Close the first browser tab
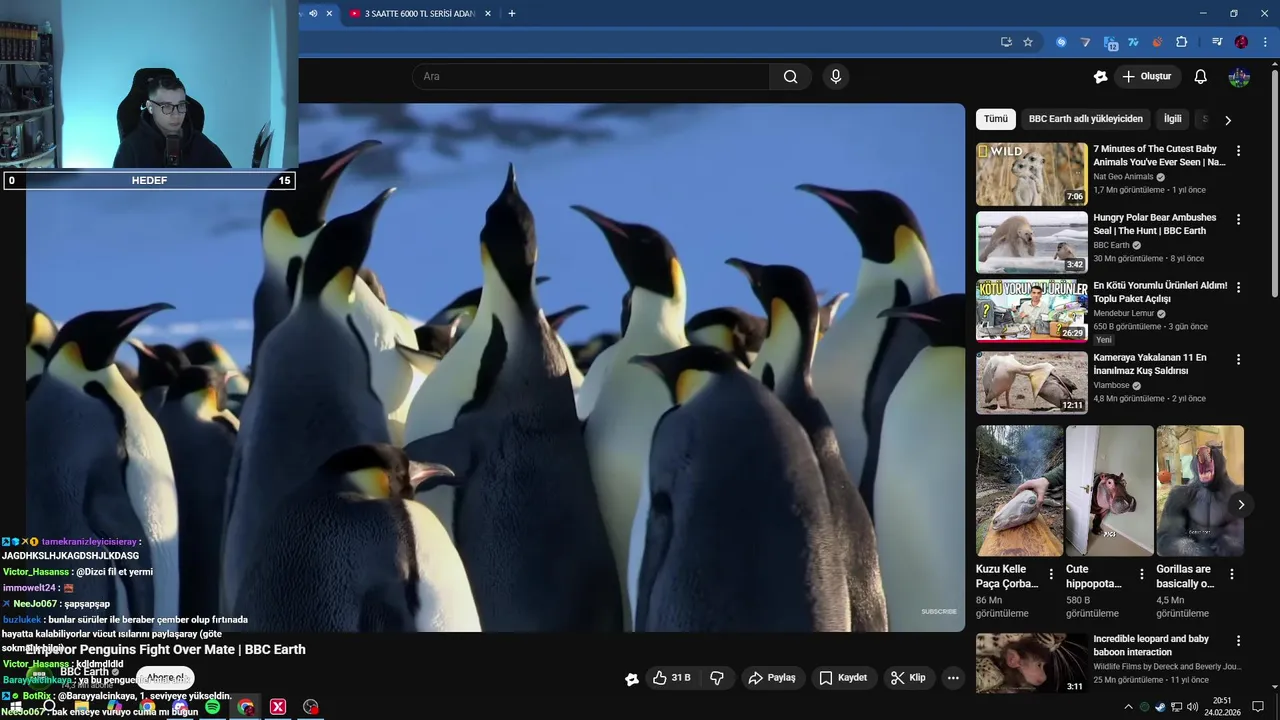Image resolution: width=1280 pixels, height=720 pixels. click(x=329, y=13)
